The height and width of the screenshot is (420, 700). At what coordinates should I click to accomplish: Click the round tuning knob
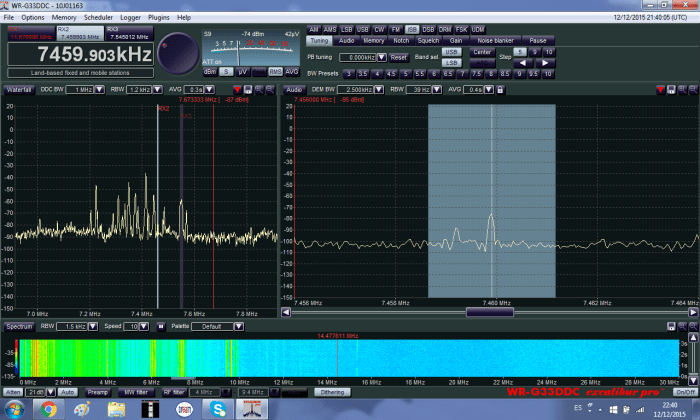click(x=178, y=52)
